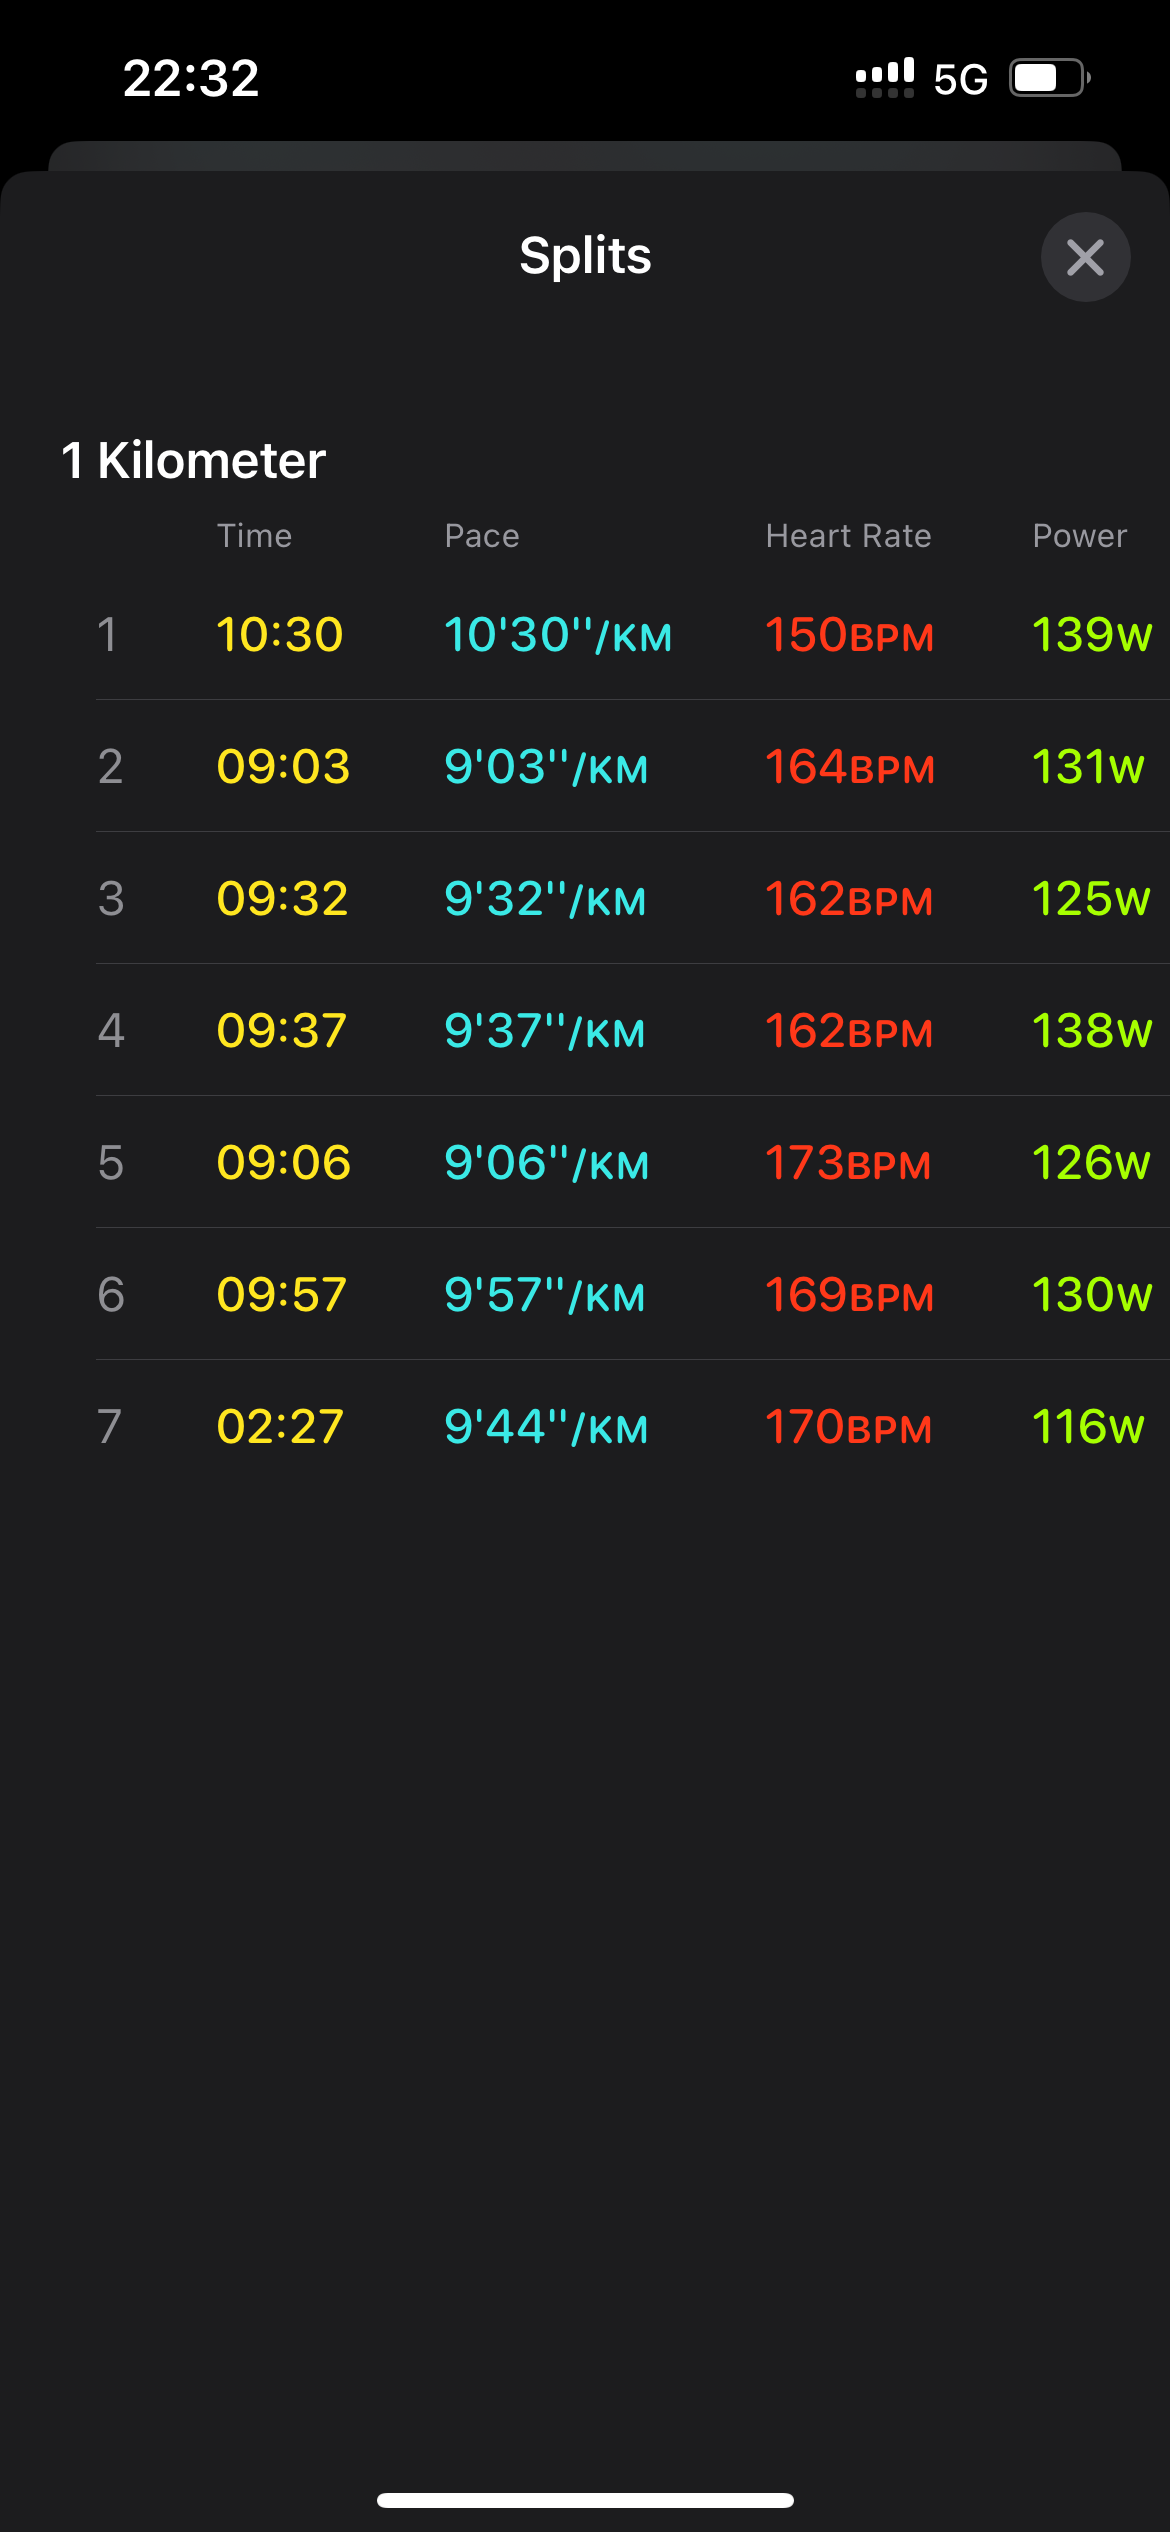Viewport: 1170px width, 2532px height.
Task: Select split 7 pace 9'44''/KM
Action: click(546, 1427)
